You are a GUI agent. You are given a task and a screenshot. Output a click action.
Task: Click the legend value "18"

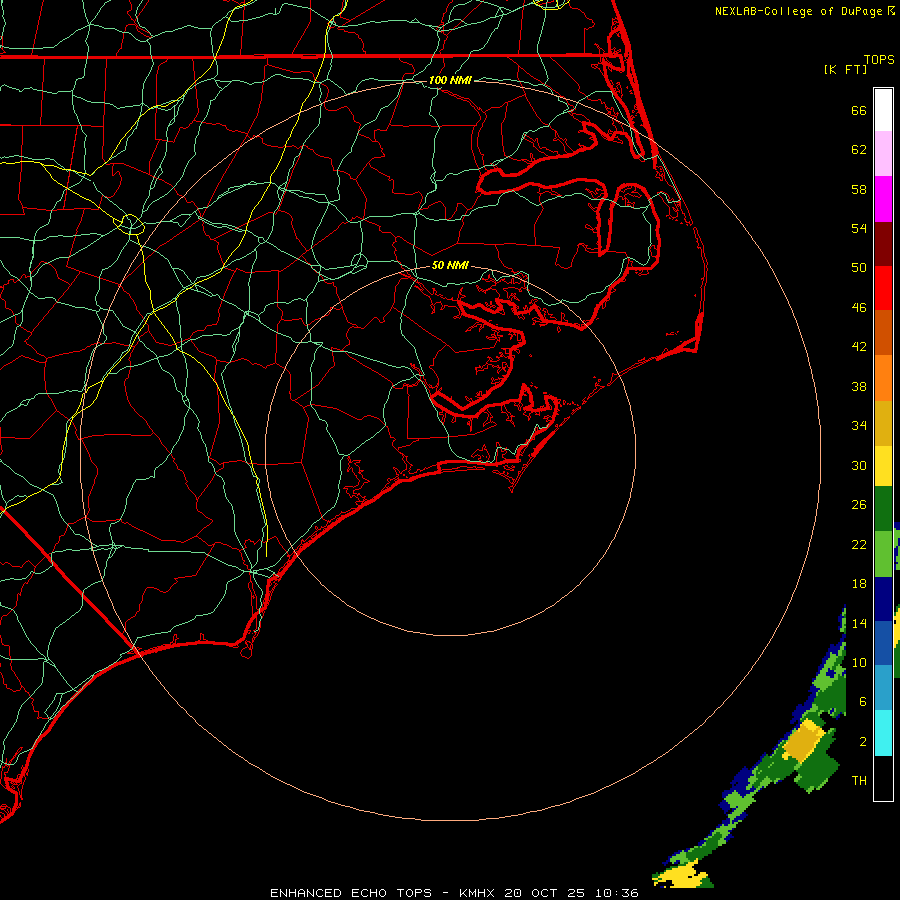click(x=859, y=584)
